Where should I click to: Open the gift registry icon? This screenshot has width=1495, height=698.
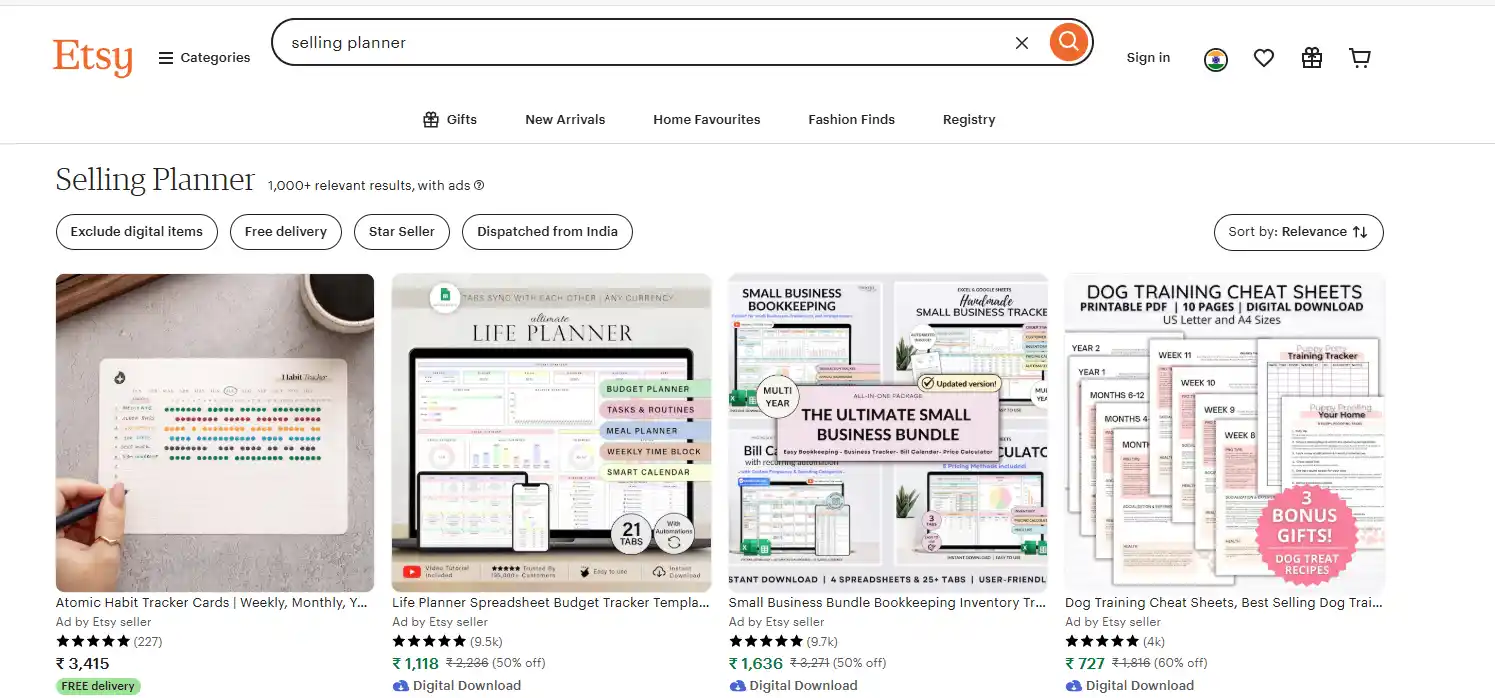click(1311, 58)
